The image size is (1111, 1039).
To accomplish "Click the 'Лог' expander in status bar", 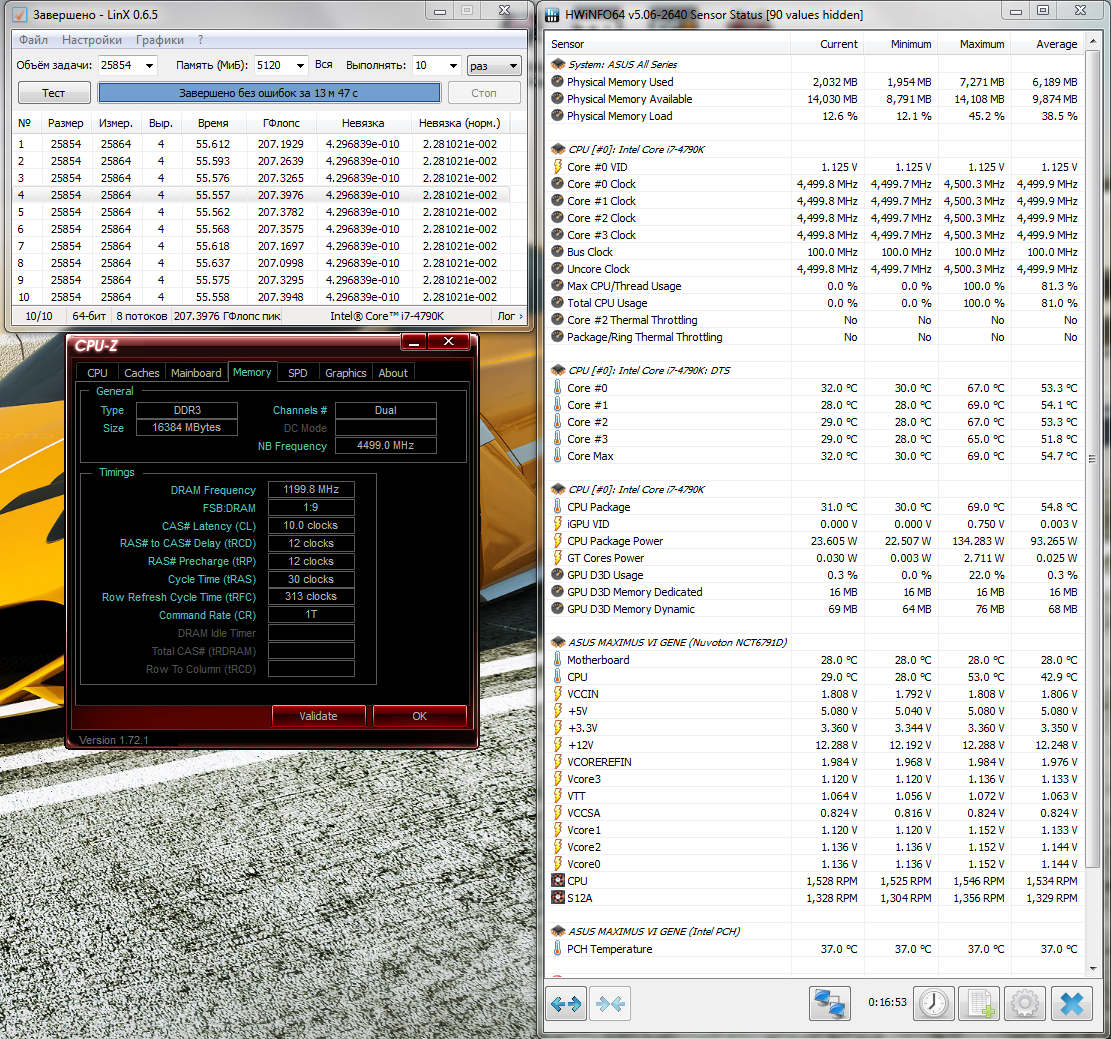I will 510,316.
